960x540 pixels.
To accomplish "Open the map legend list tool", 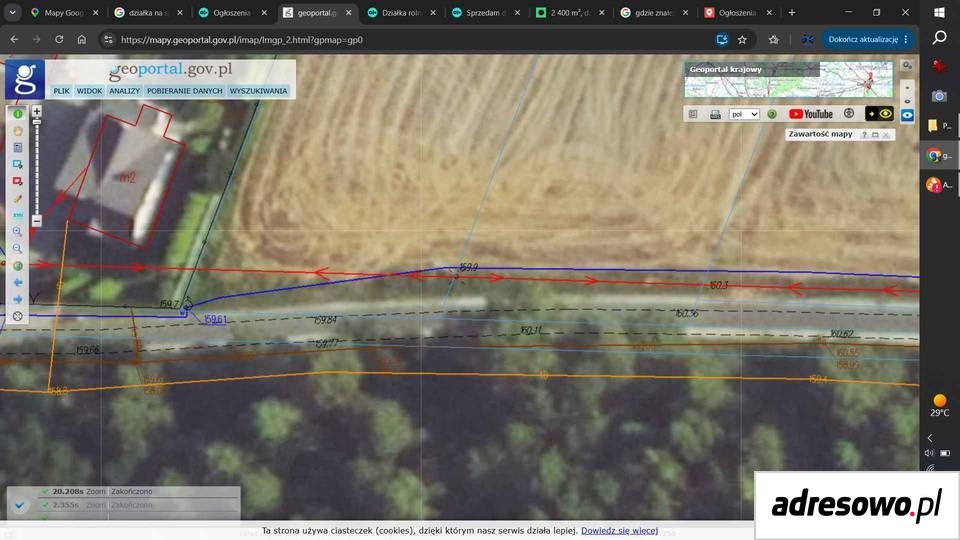I will pos(18,148).
